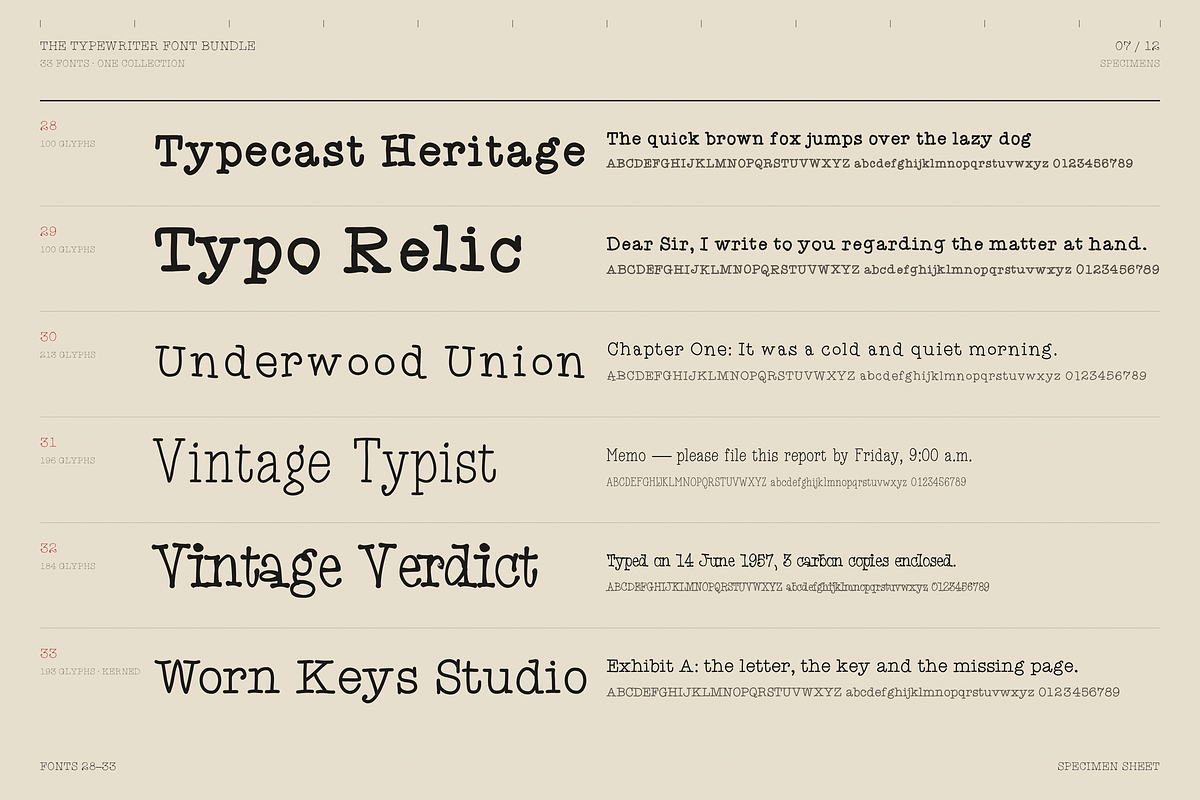Click the '213 GLYPHS' label
This screenshot has height=800, width=1200.
tap(68, 355)
